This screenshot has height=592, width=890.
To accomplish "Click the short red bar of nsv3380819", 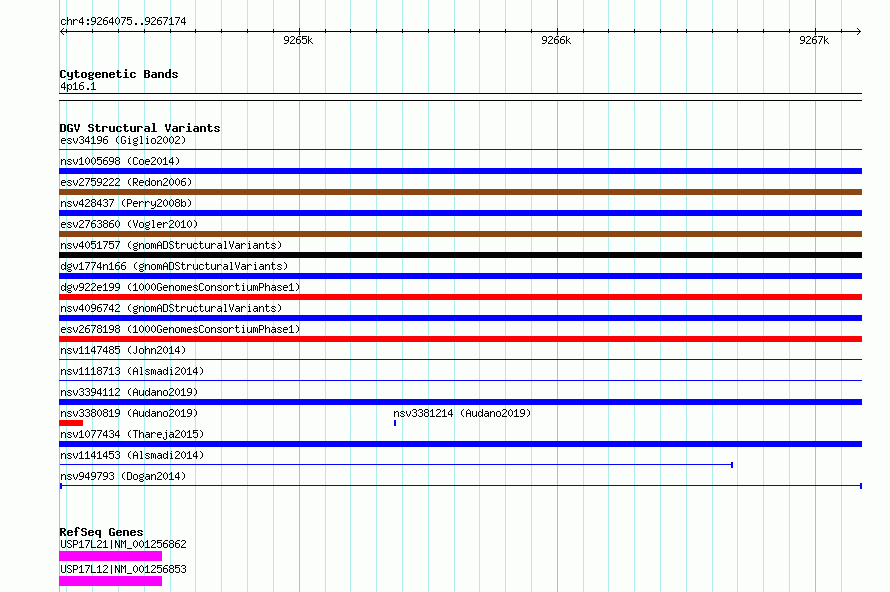I will (71, 423).
